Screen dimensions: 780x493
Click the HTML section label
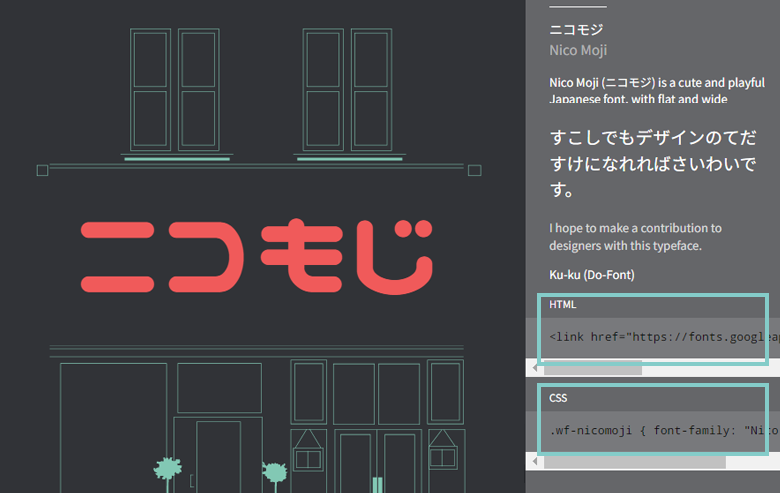563,304
